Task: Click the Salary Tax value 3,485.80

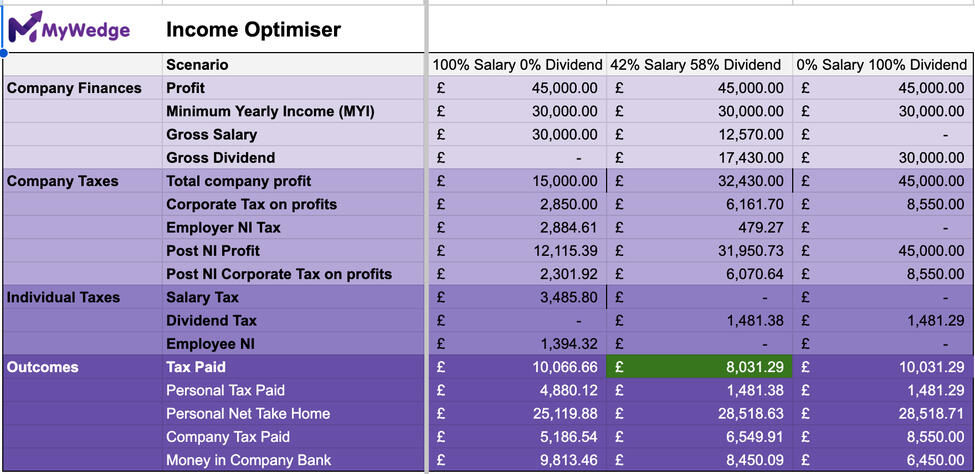Action: coord(563,297)
